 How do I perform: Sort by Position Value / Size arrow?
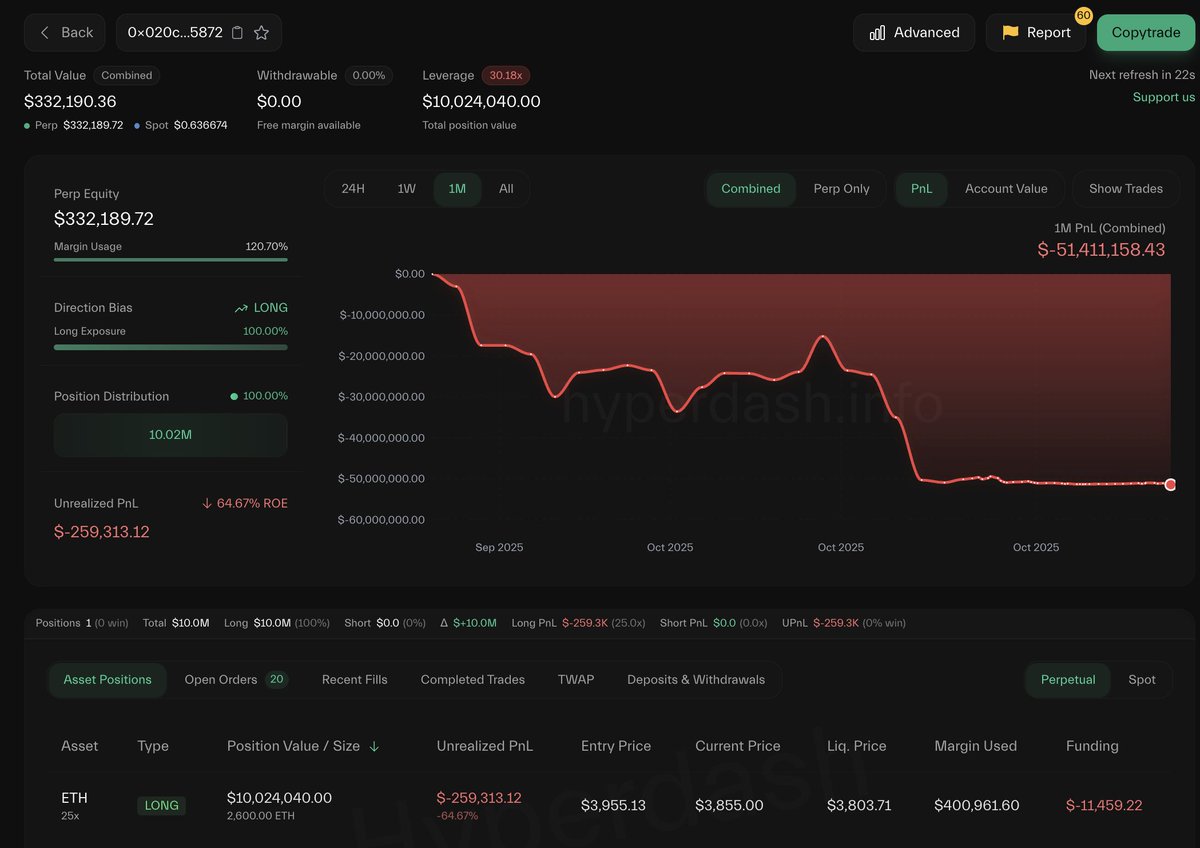point(374,746)
